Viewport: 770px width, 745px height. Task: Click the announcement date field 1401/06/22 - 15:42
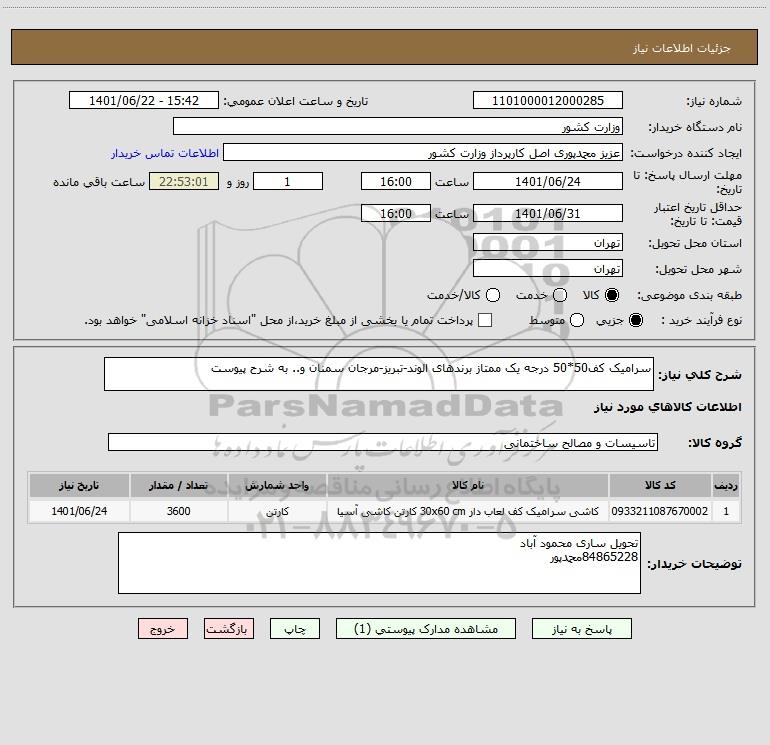pyautogui.click(x=144, y=100)
